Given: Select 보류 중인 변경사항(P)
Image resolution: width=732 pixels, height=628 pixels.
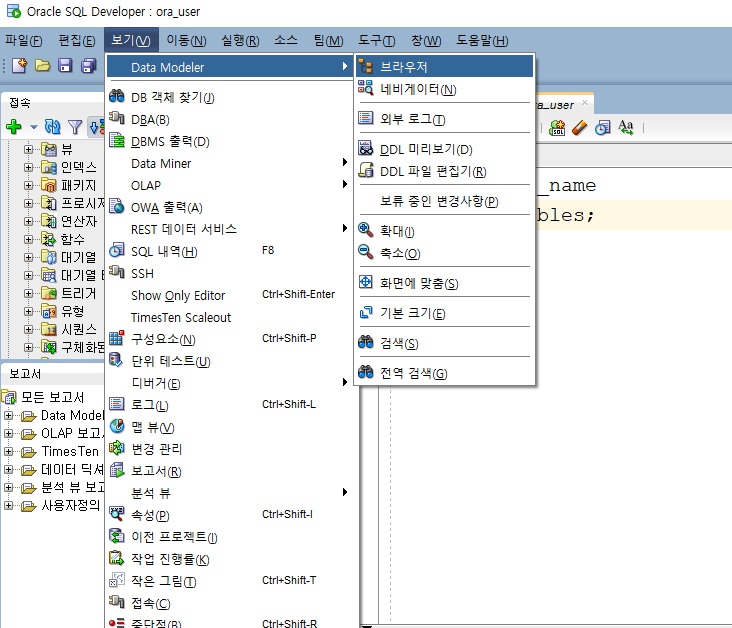Looking at the screenshot, I should pos(444,201).
